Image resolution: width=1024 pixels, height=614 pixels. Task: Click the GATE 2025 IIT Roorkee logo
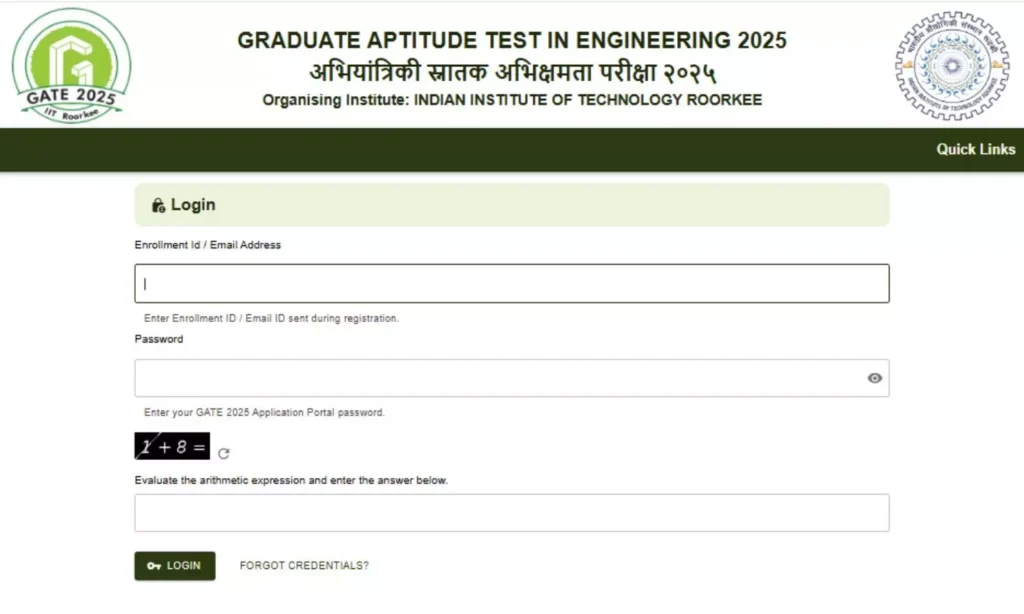(71, 65)
